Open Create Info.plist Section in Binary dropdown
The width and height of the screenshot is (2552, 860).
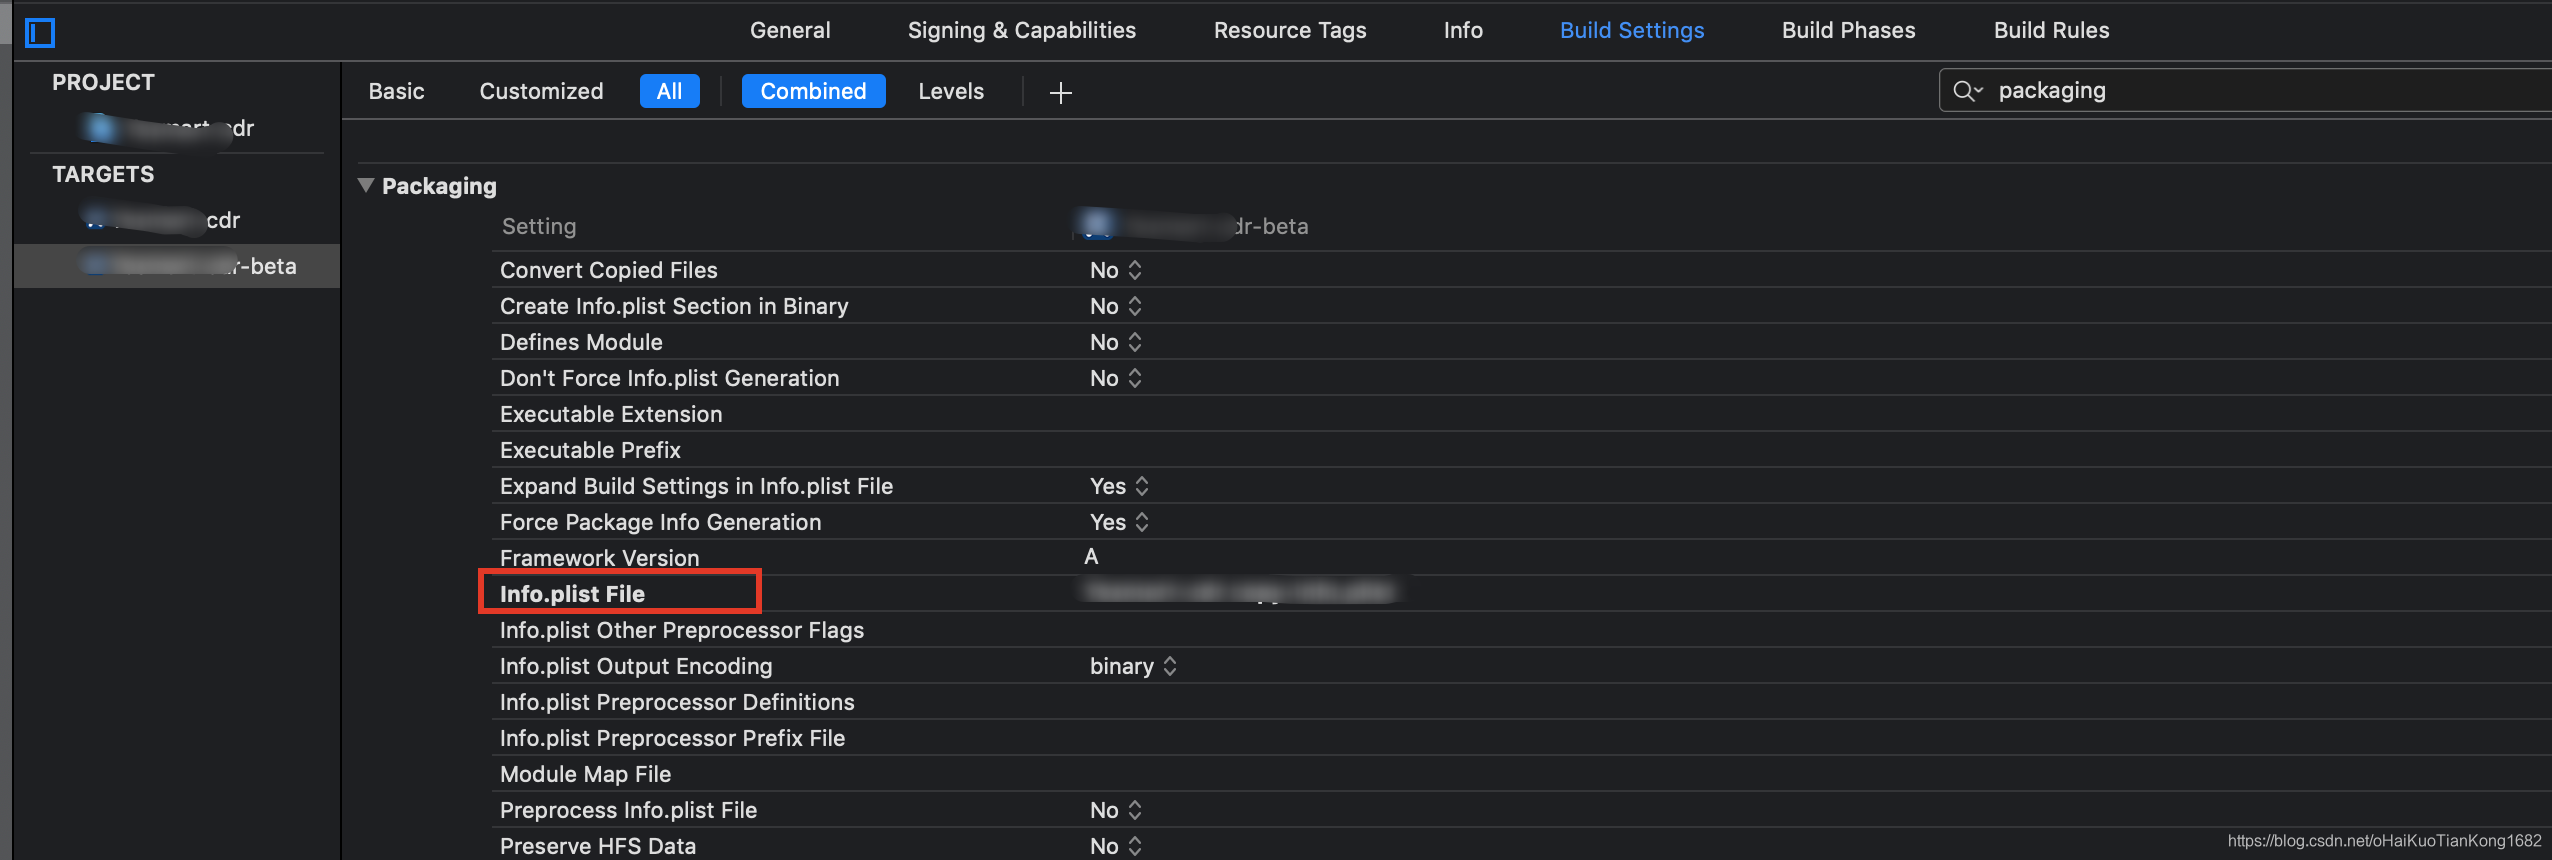(1115, 306)
